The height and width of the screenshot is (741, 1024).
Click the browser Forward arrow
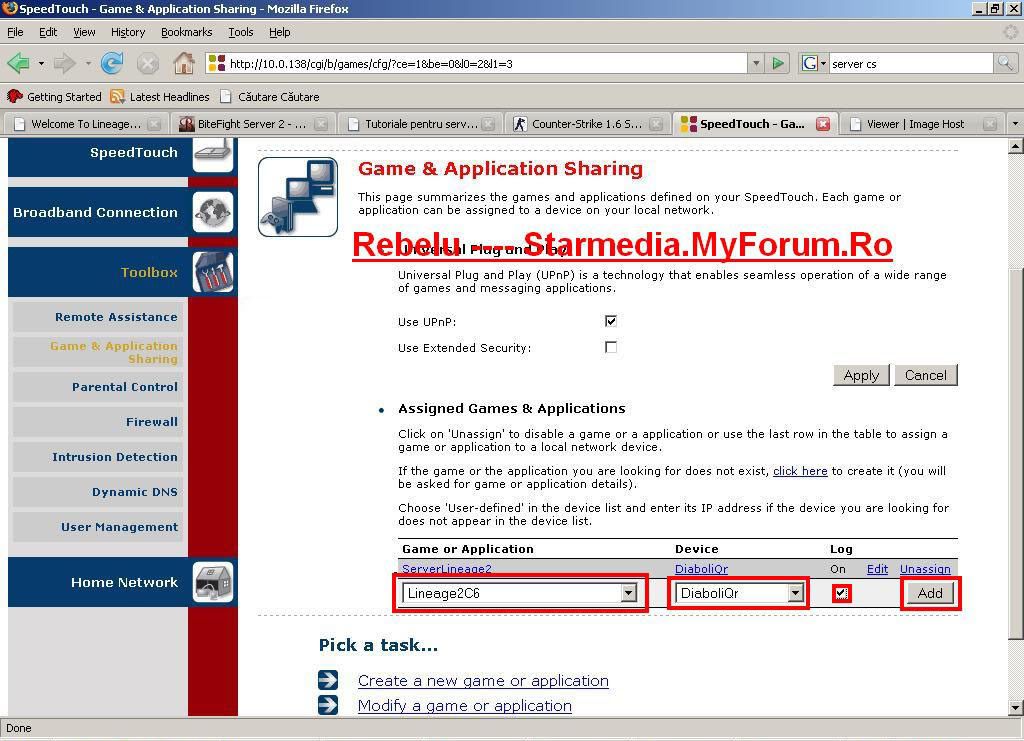pos(64,63)
